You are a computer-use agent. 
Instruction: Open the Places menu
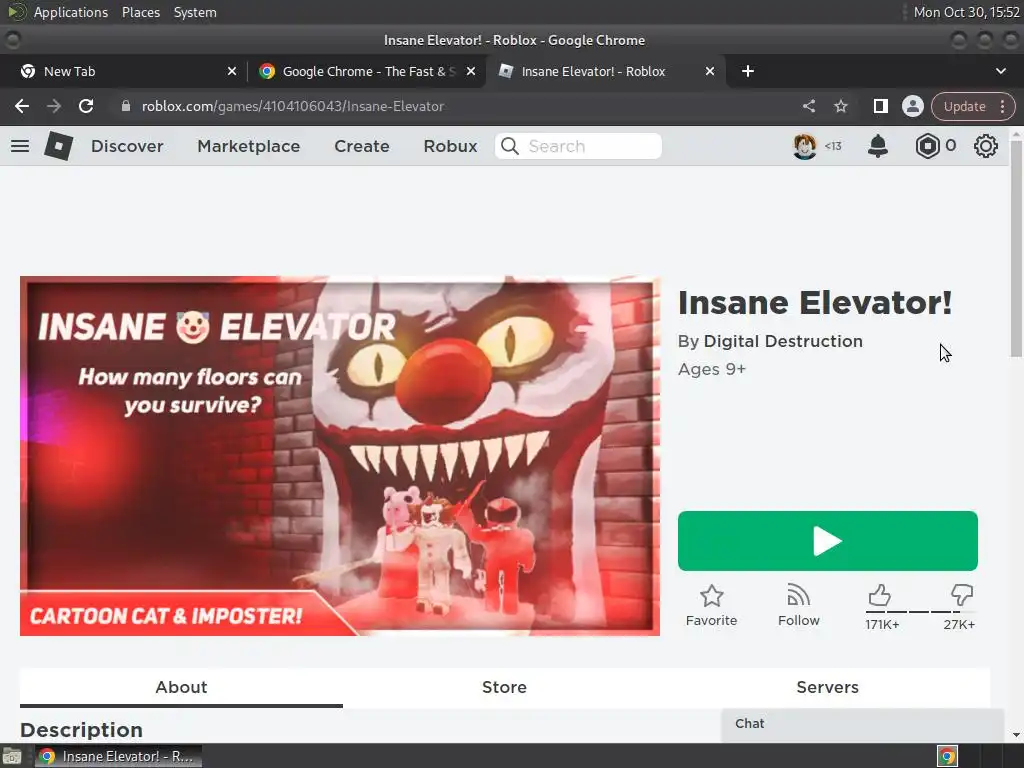coord(140,12)
